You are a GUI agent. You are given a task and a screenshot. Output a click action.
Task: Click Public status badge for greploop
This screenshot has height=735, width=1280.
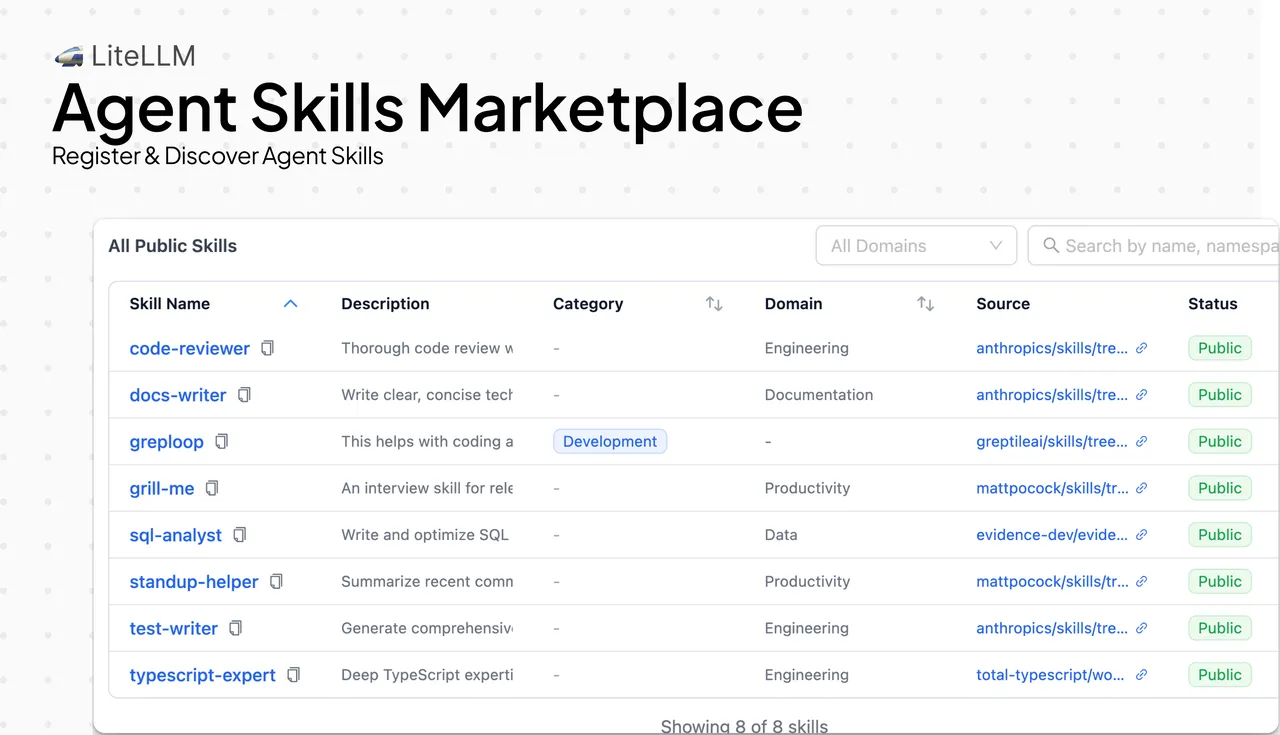[x=1220, y=441]
